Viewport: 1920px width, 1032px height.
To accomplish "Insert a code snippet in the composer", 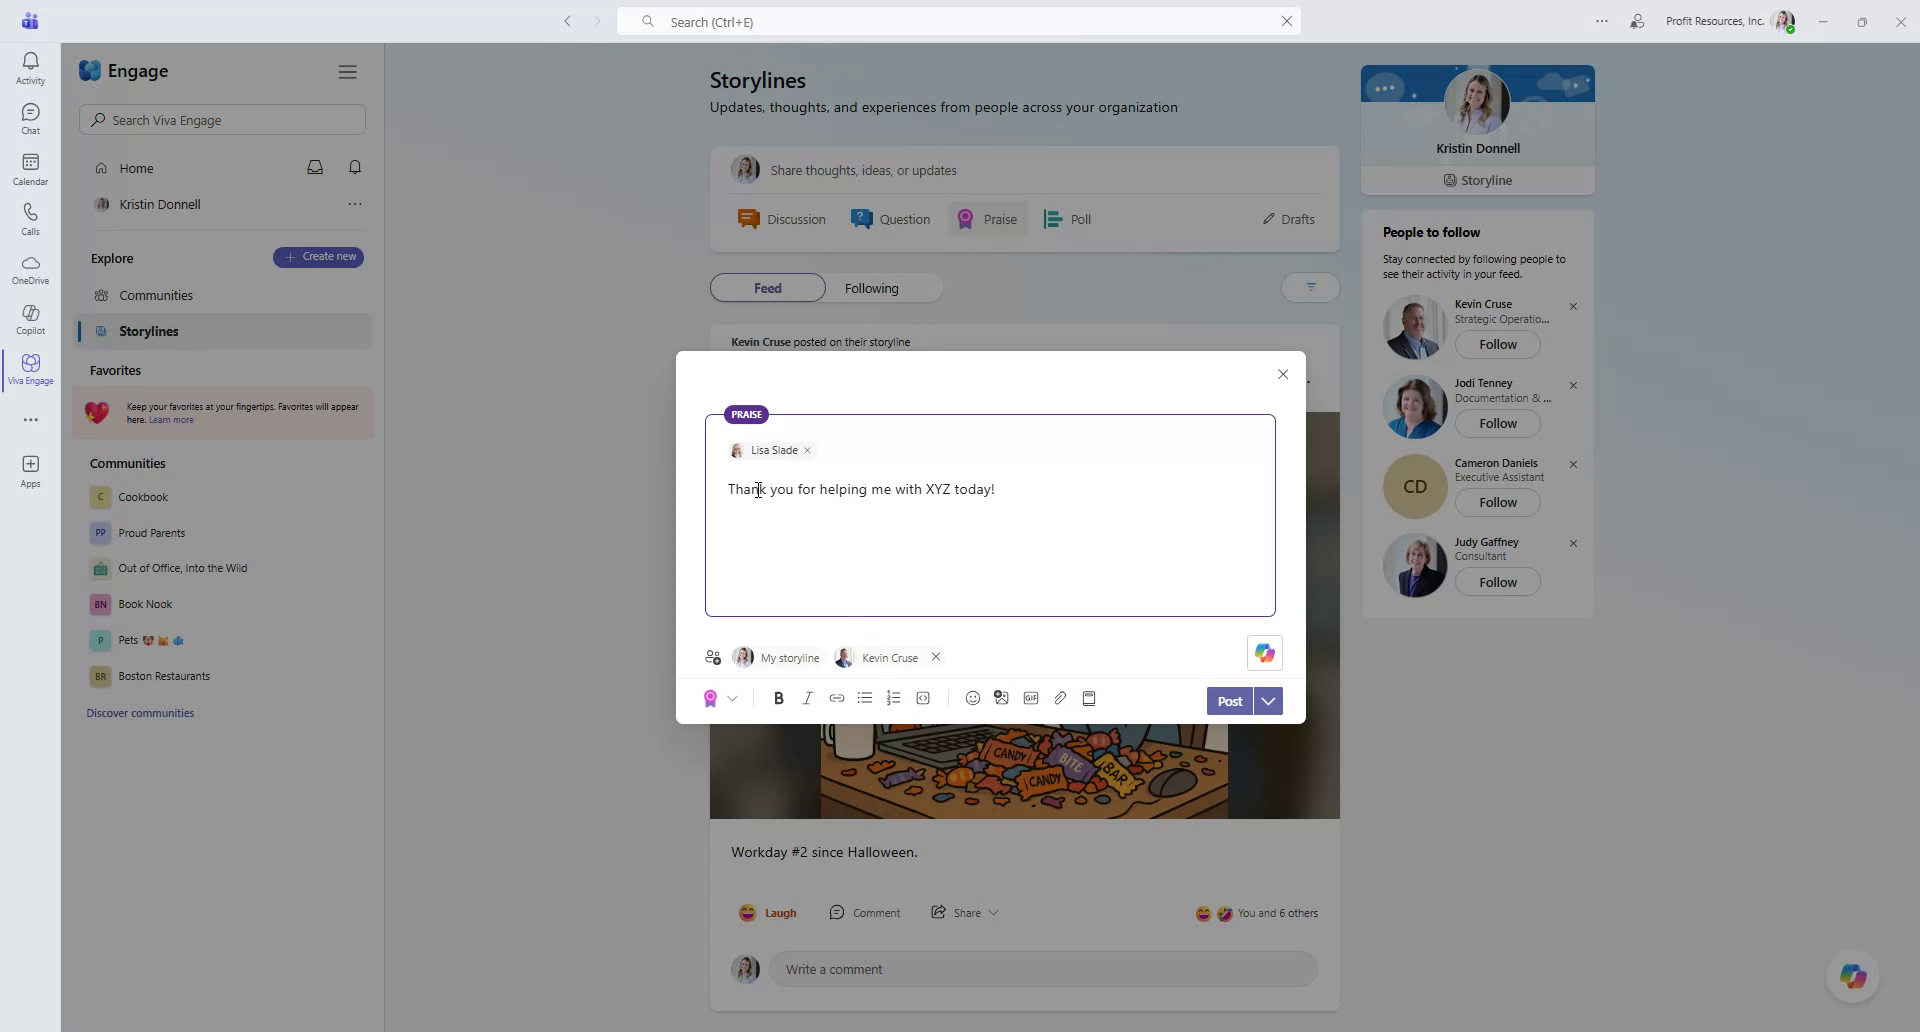I will coord(923,698).
